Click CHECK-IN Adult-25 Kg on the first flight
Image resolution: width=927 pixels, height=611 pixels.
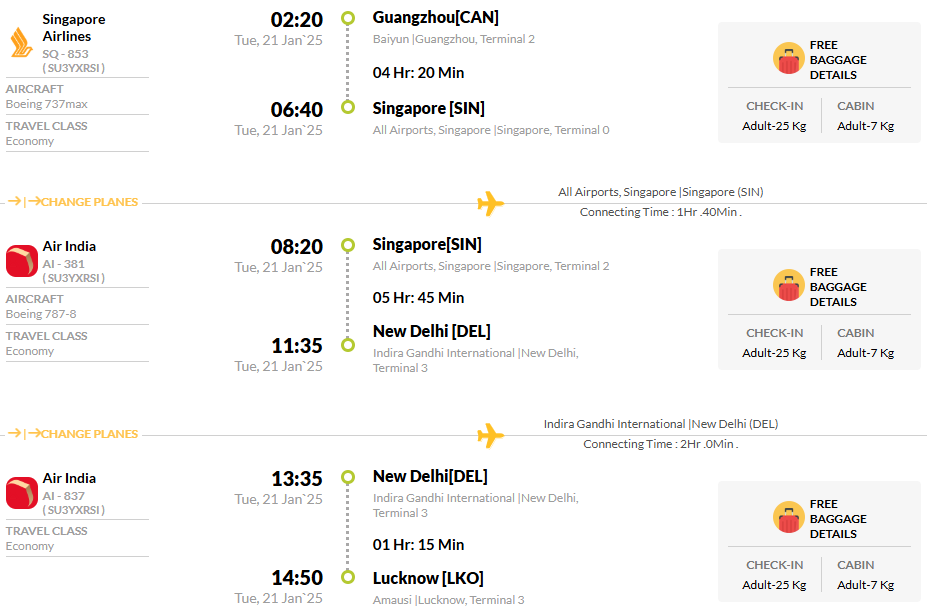click(774, 116)
